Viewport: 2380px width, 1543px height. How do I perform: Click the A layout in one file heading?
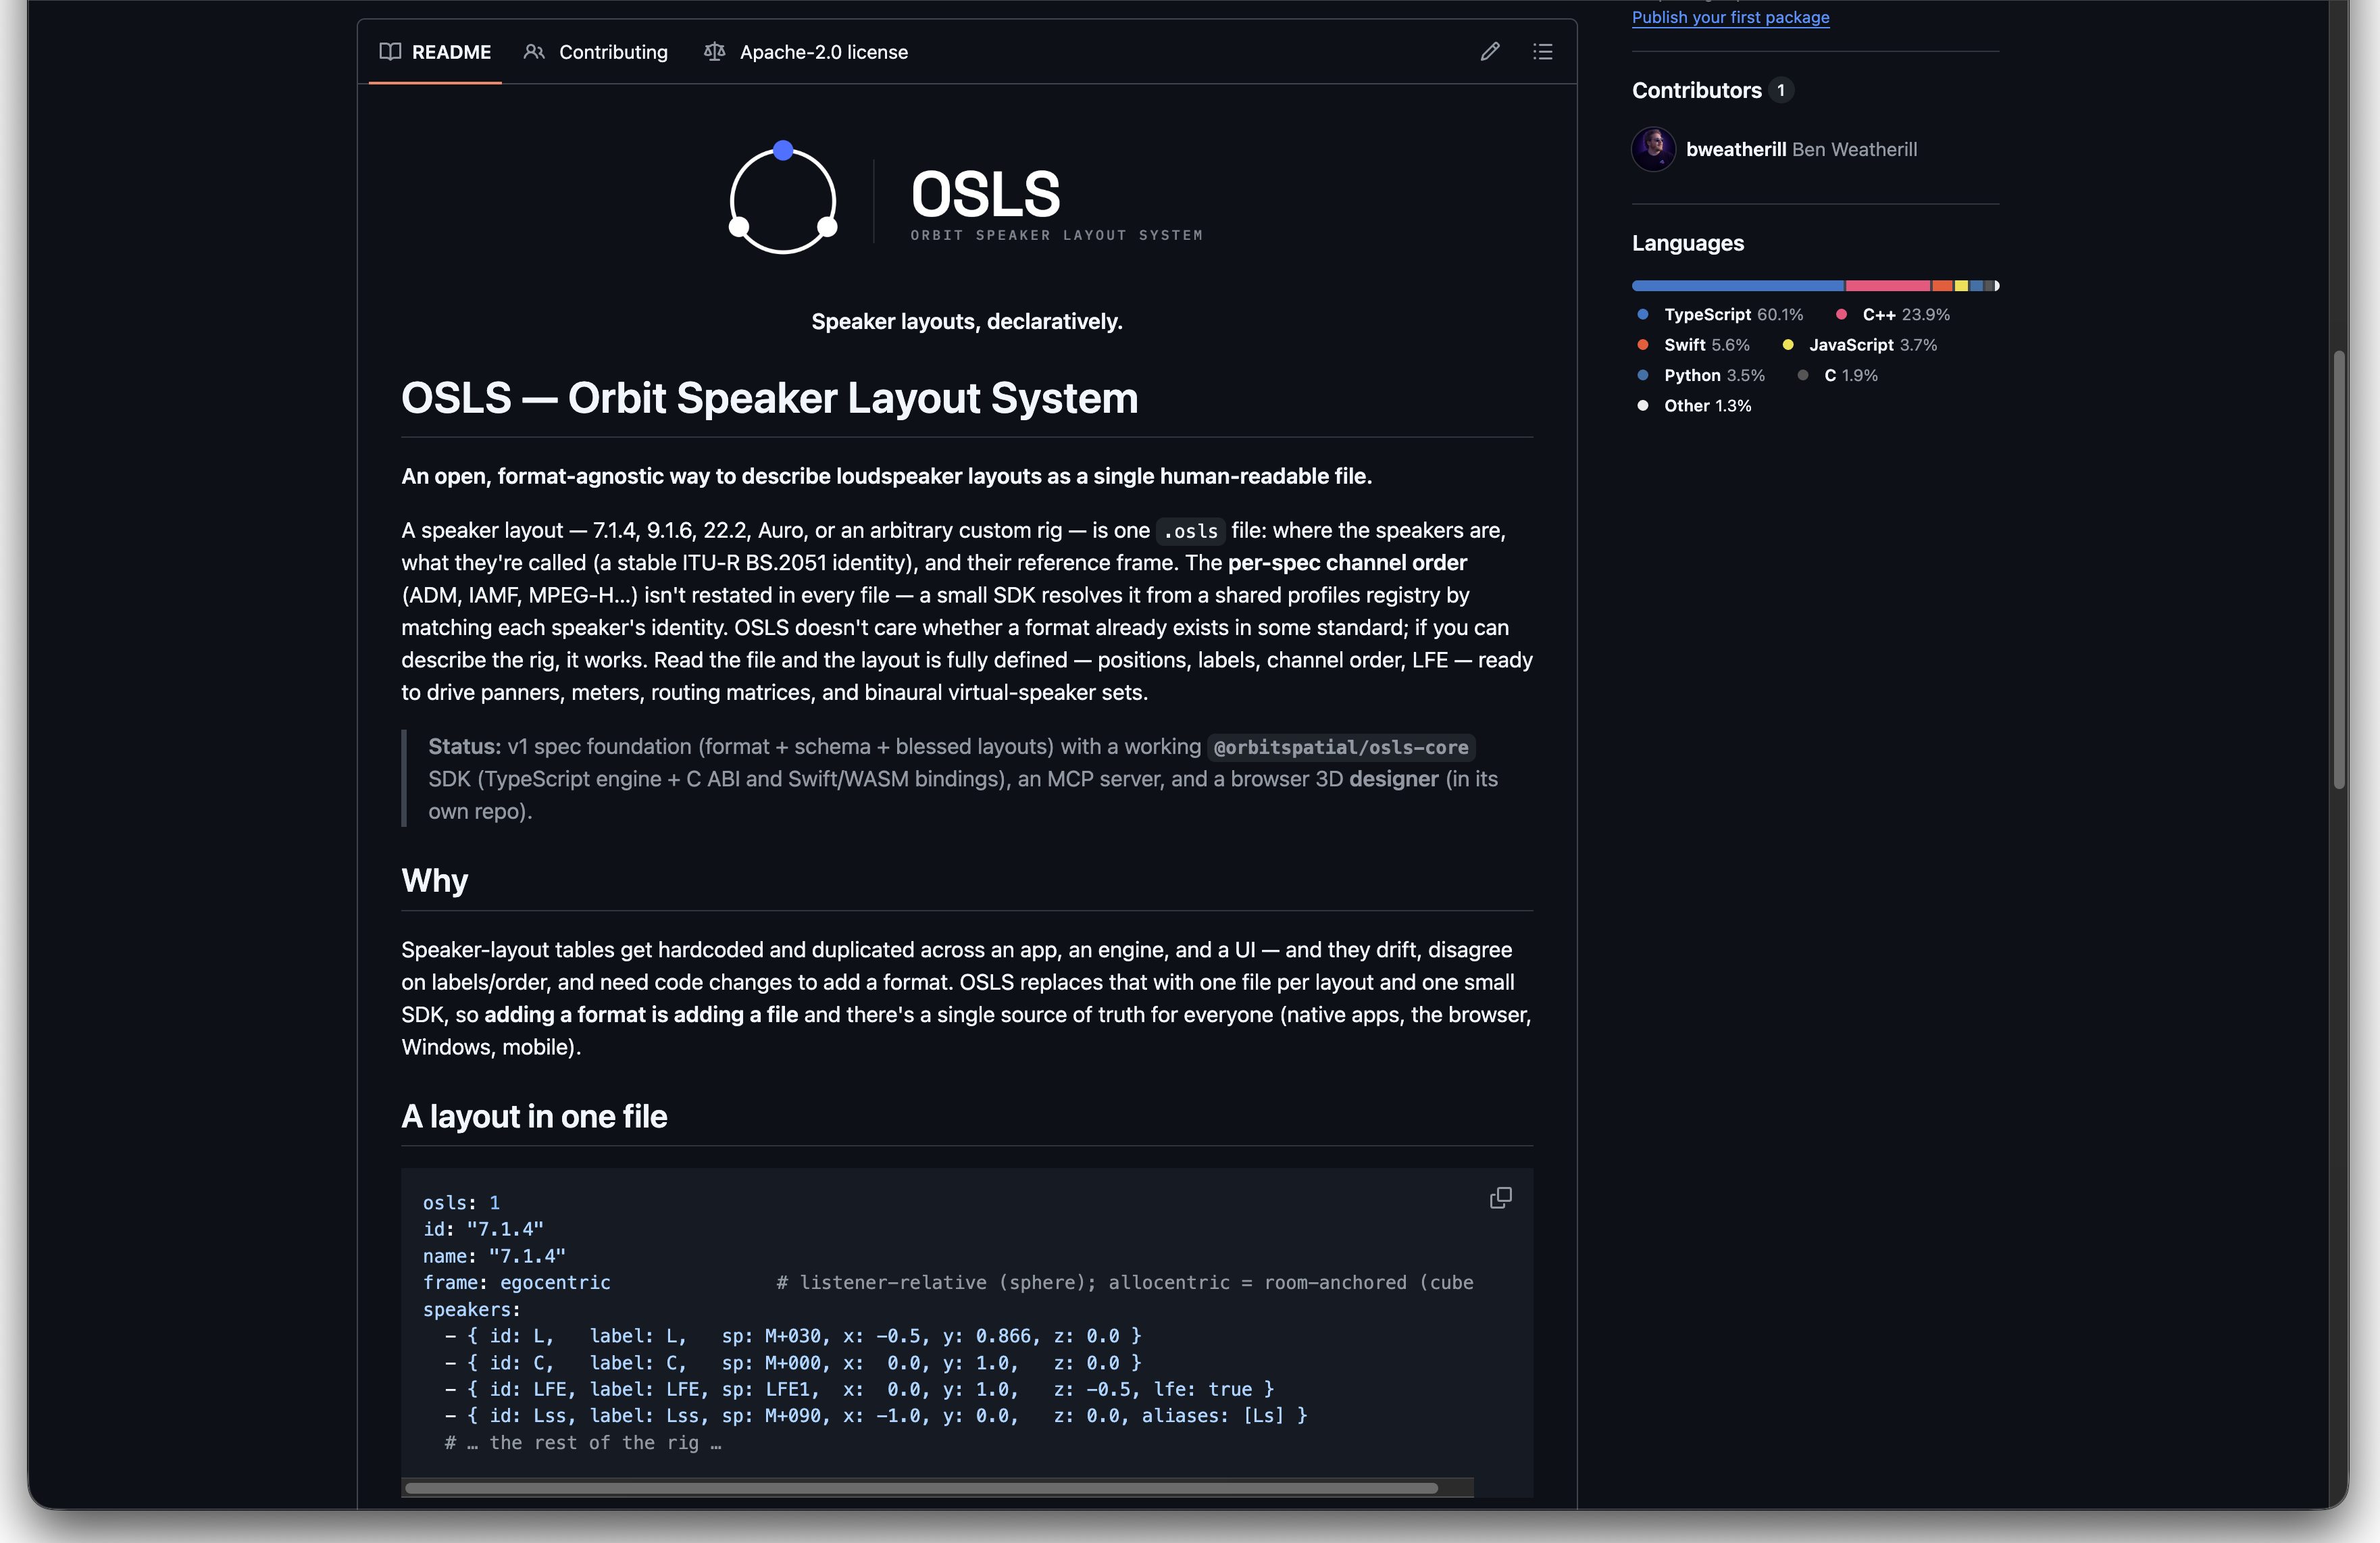pos(534,1116)
